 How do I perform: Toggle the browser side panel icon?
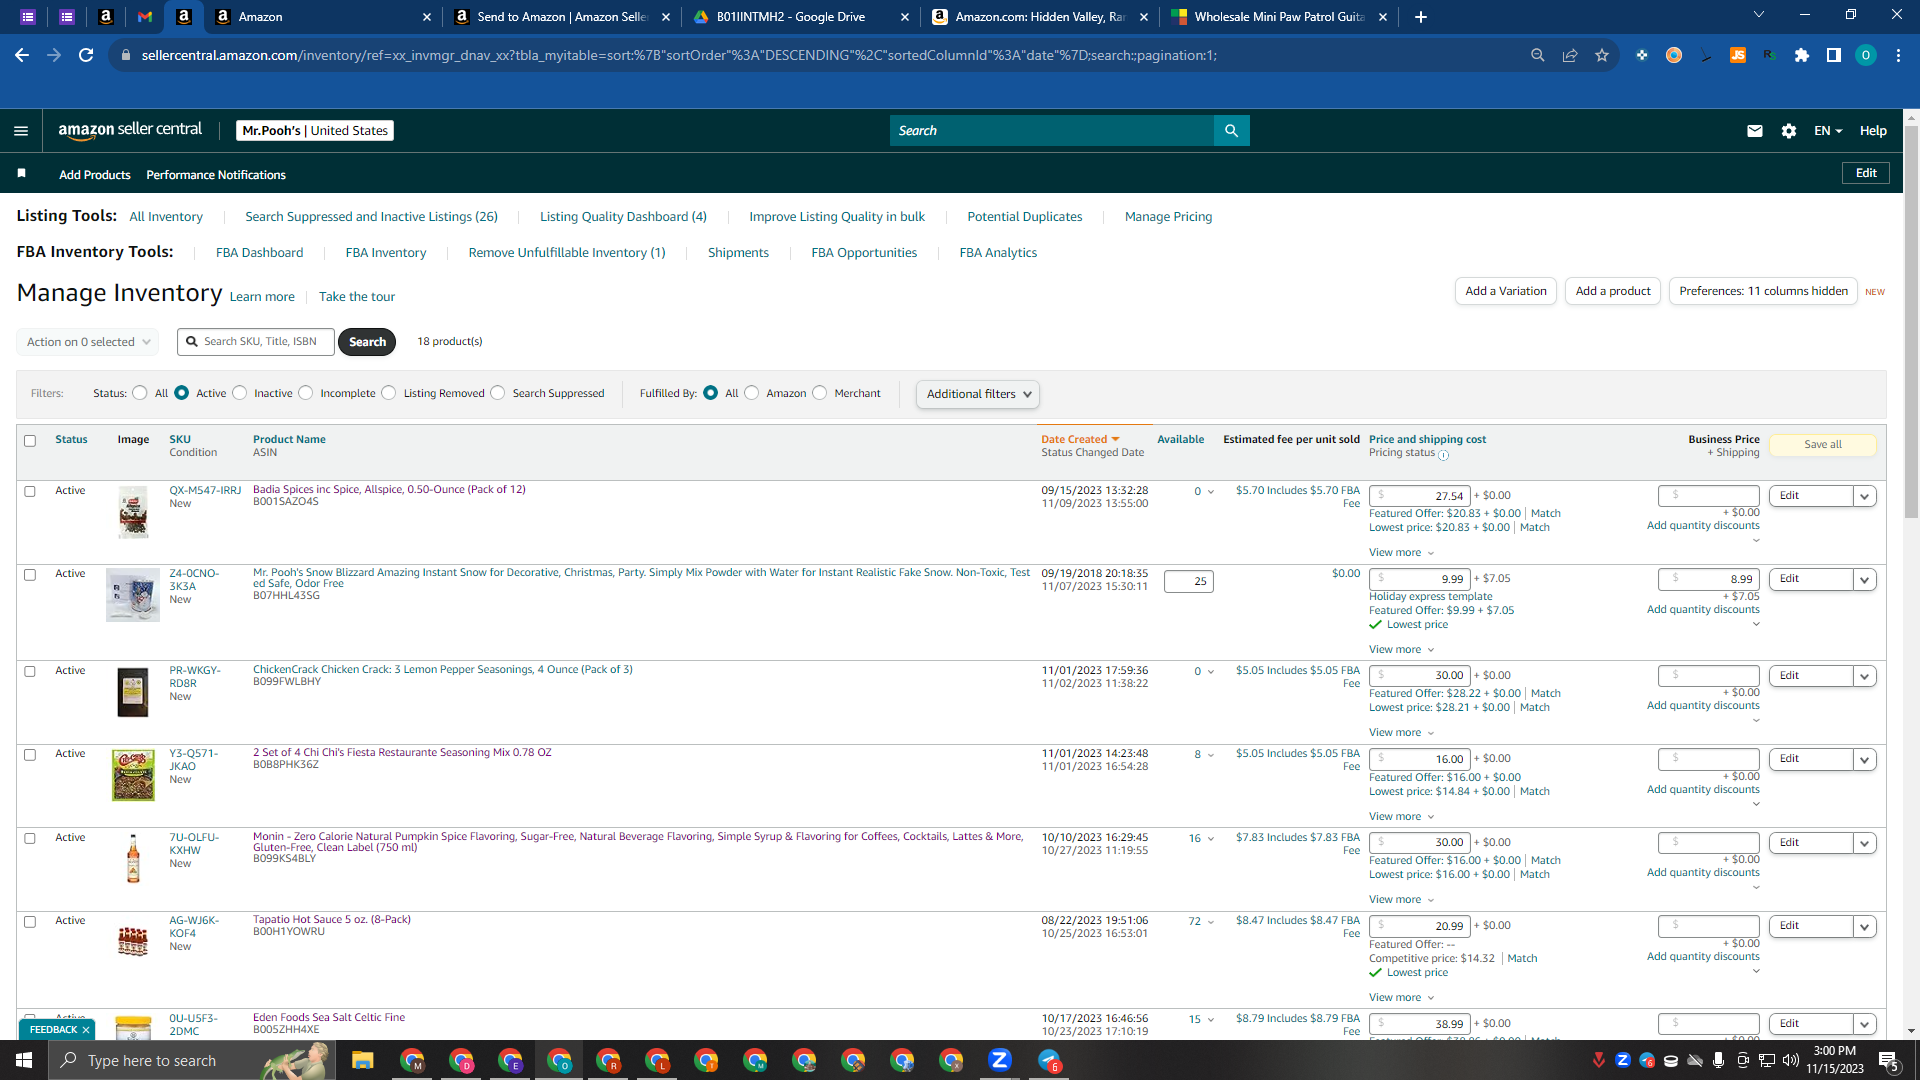click(1834, 55)
